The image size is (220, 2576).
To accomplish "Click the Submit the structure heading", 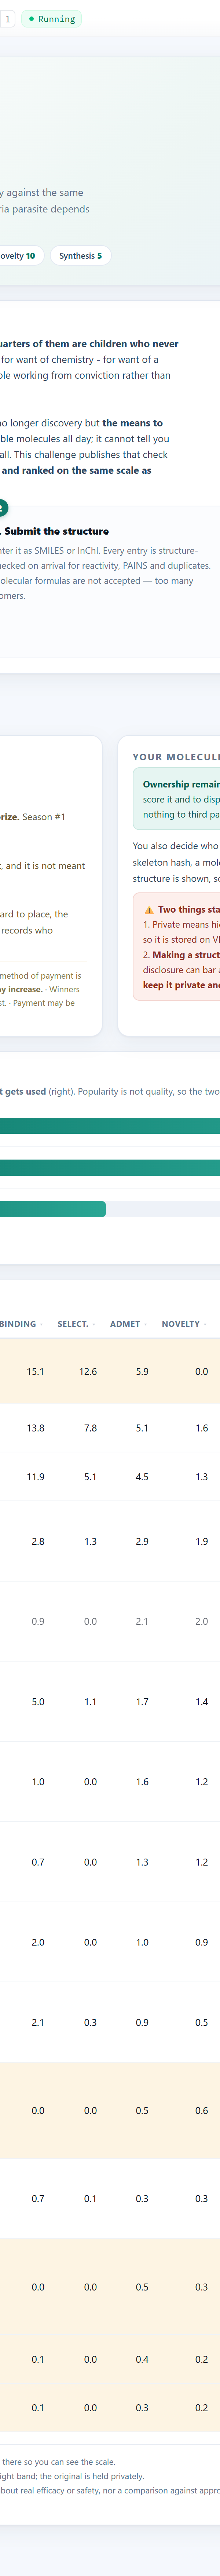I will tap(57, 531).
